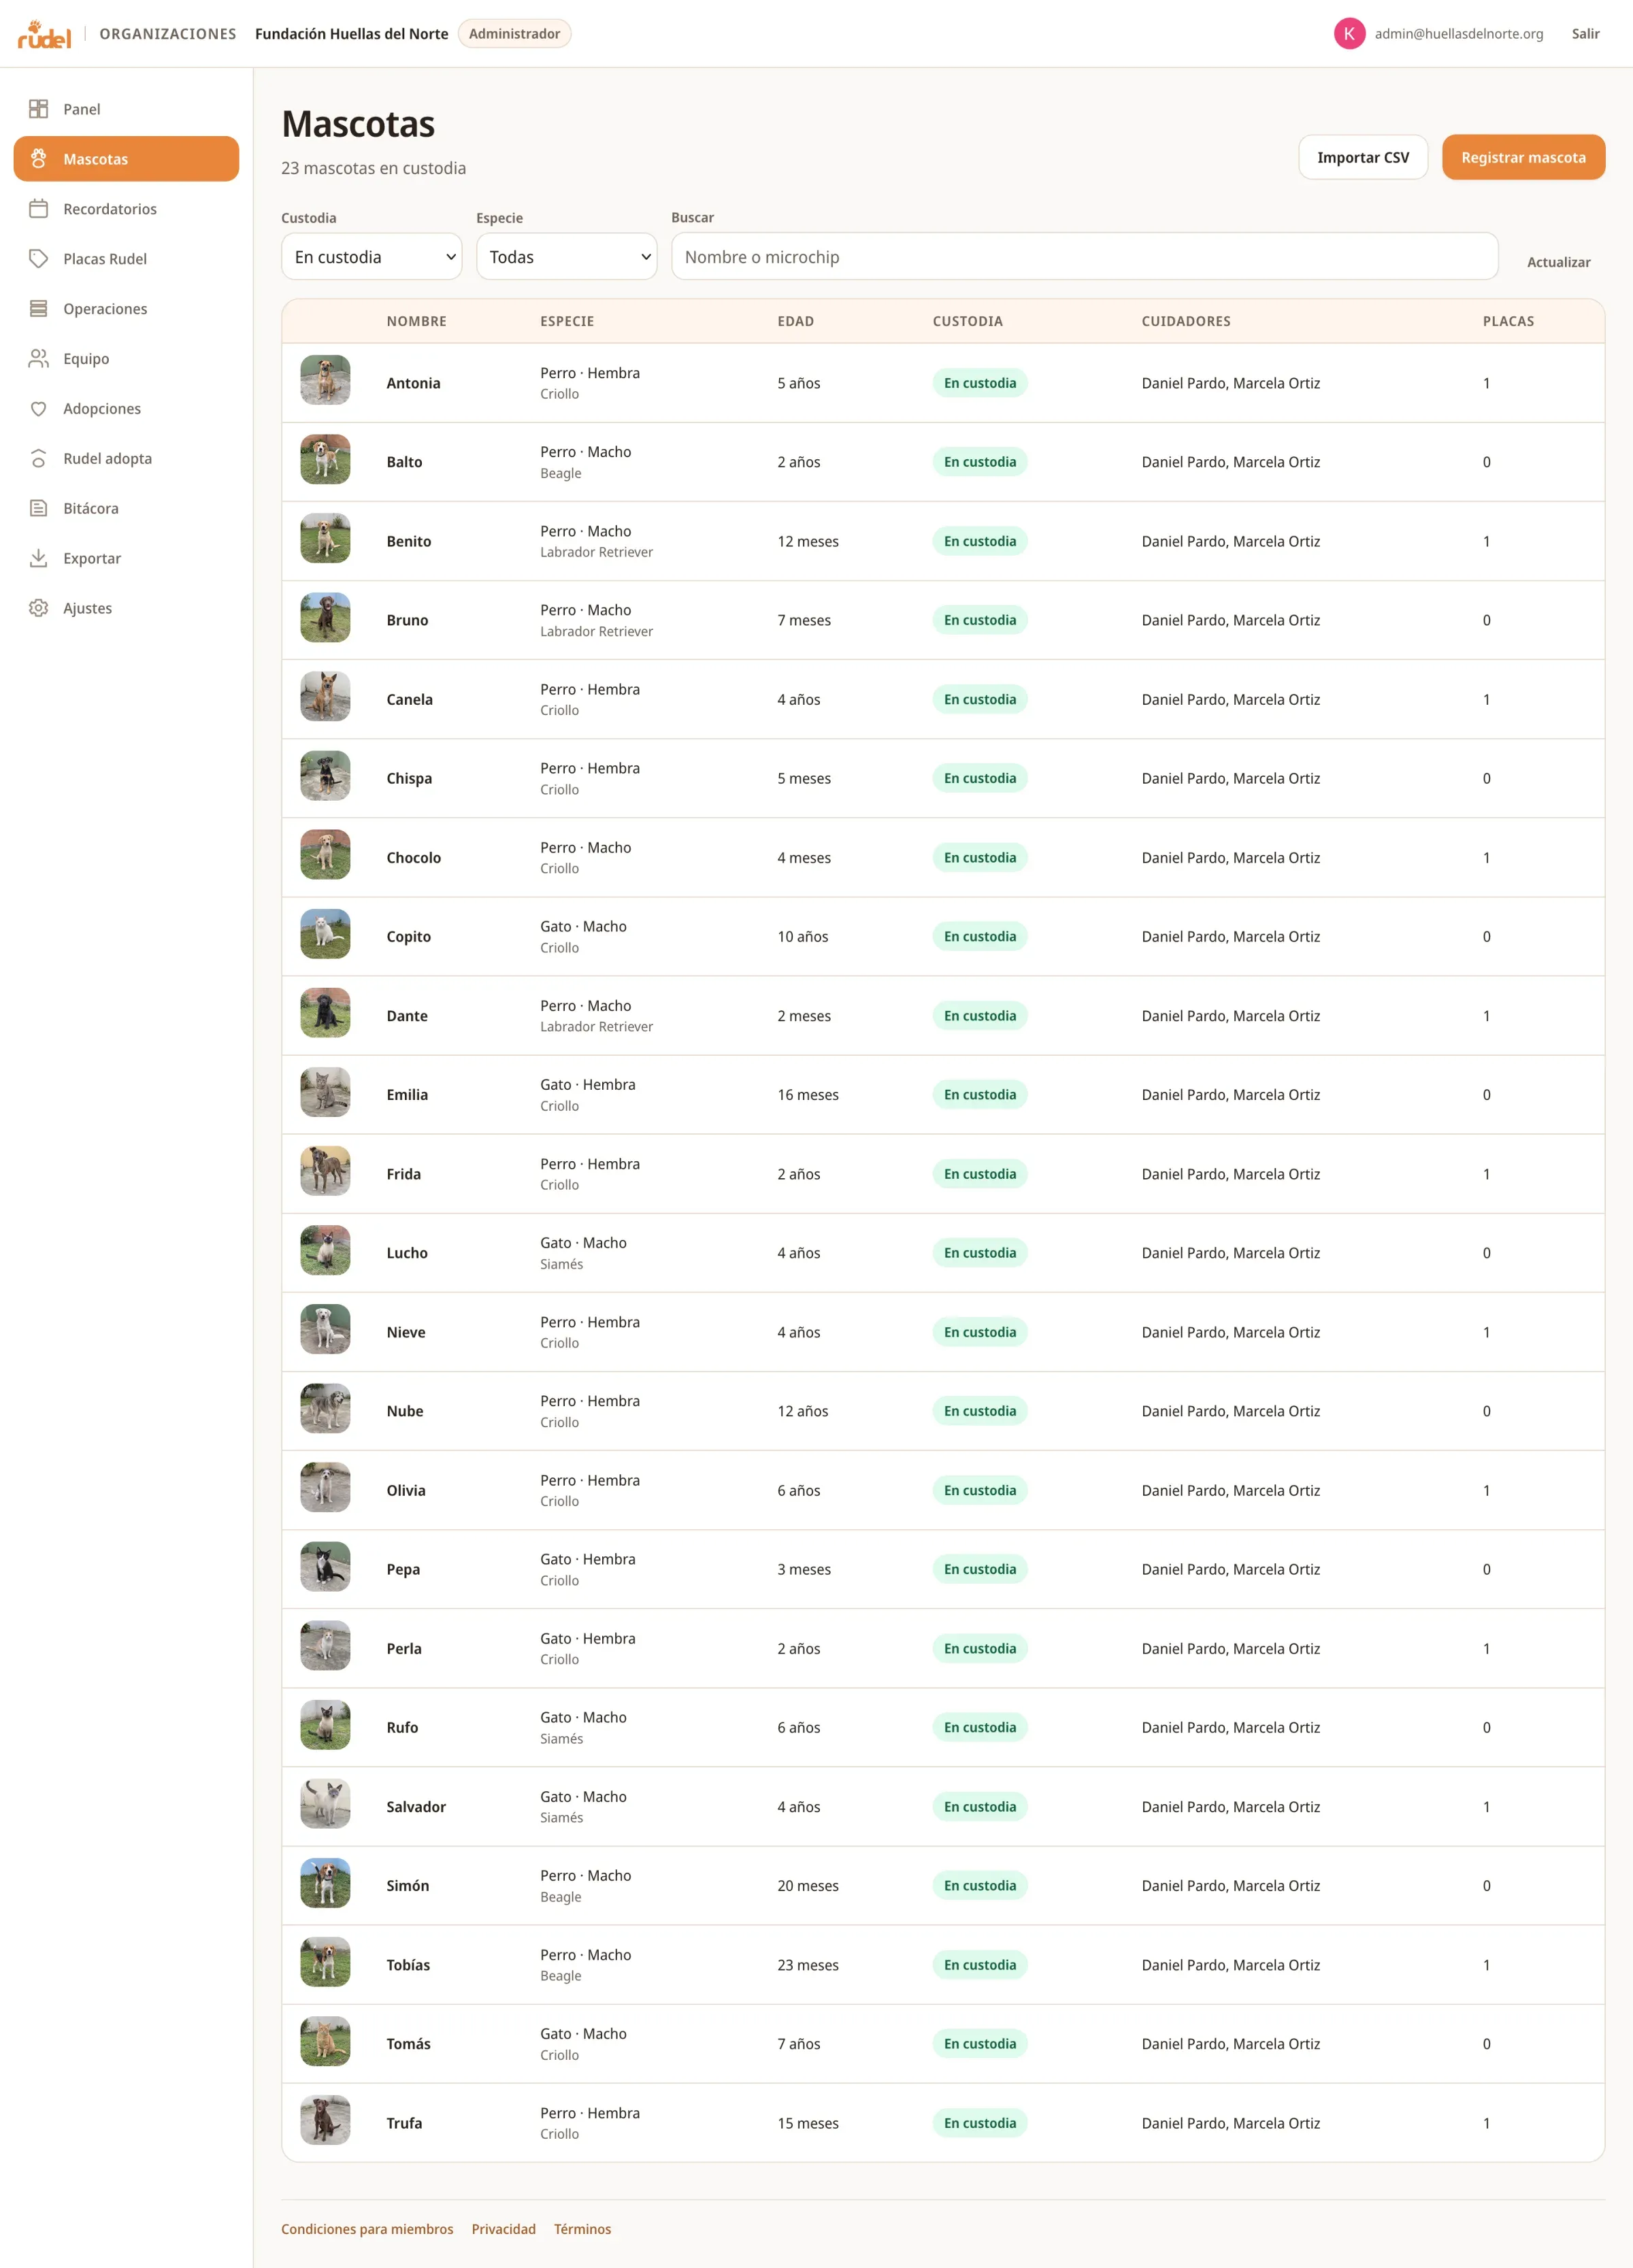The height and width of the screenshot is (2268, 1633).
Task: Click the En custodia badge for Lucho
Action: (x=980, y=1253)
